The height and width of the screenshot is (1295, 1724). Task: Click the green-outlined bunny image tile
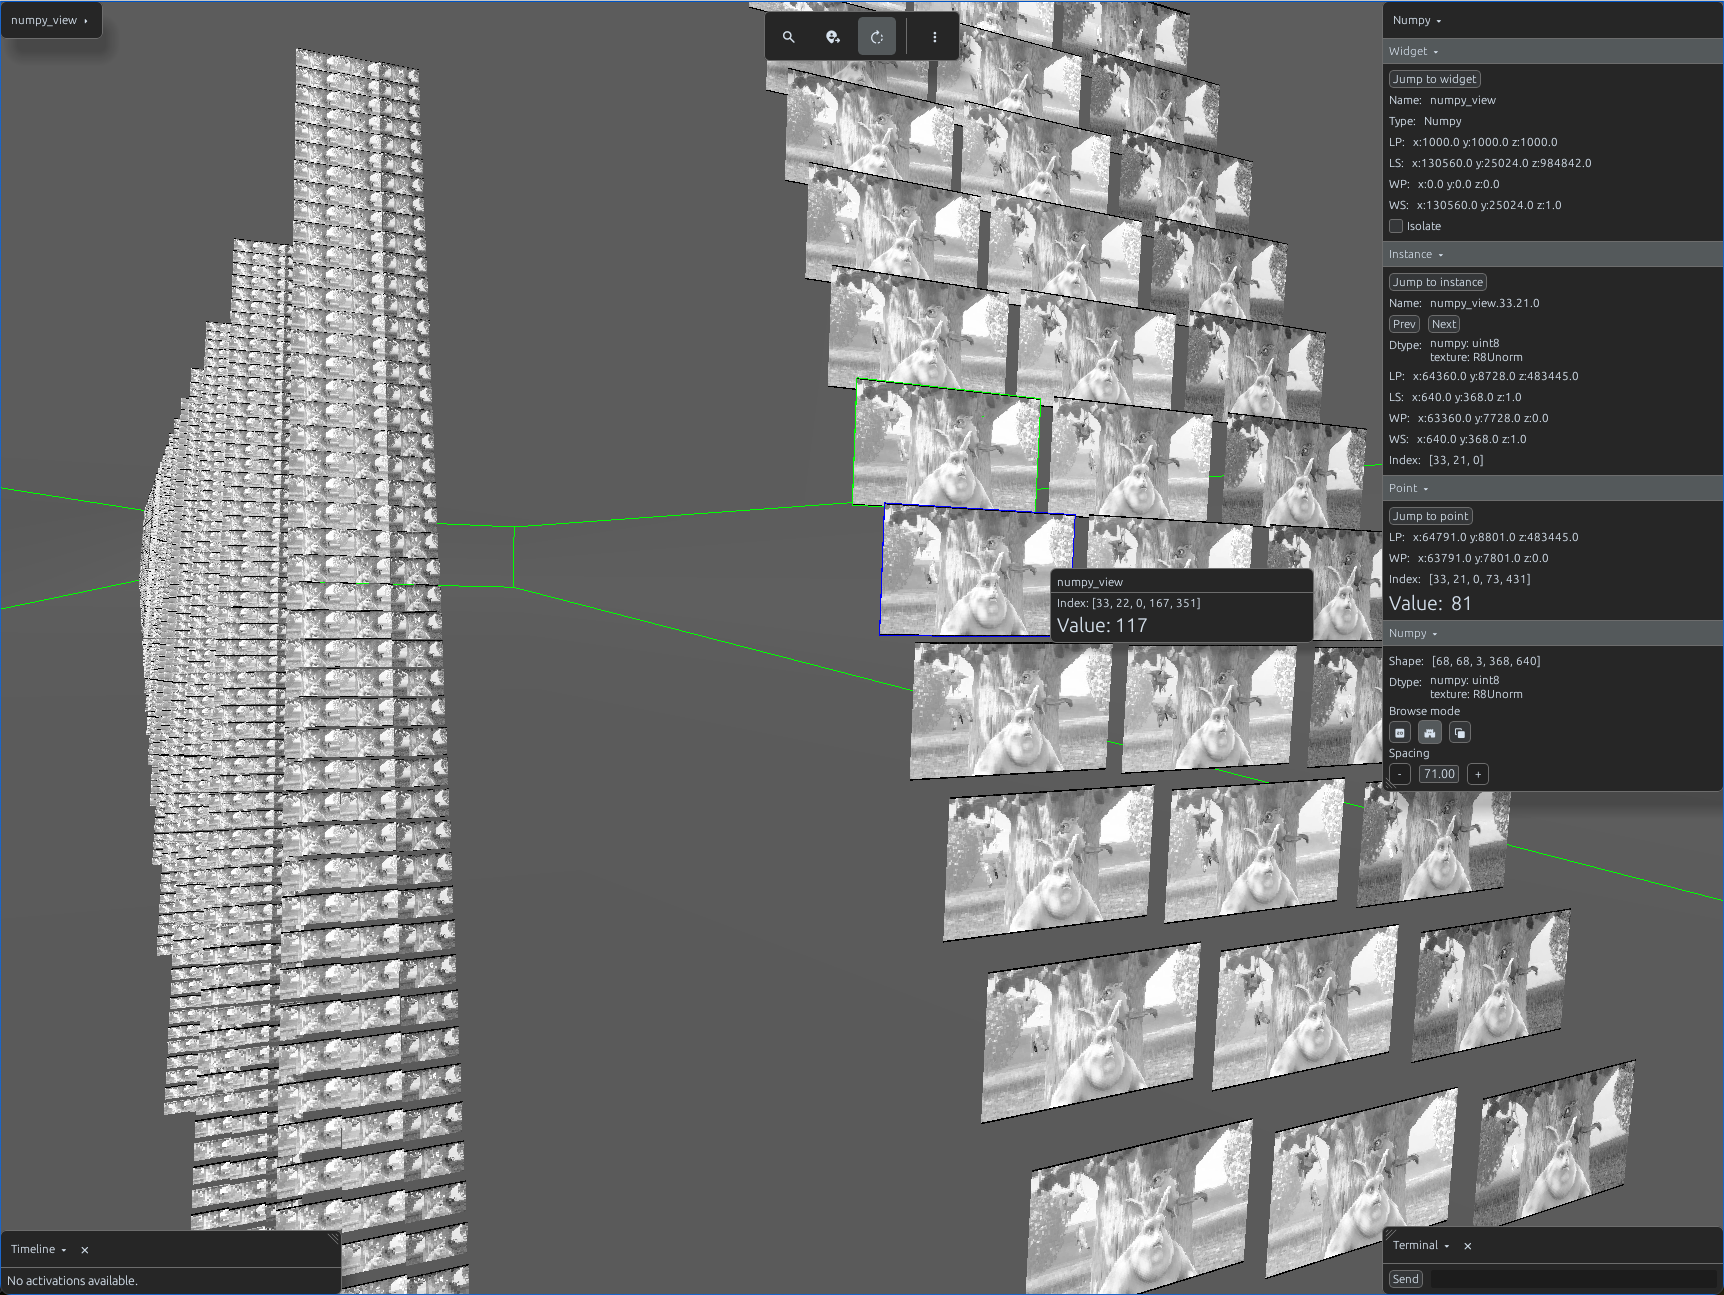coord(947,445)
